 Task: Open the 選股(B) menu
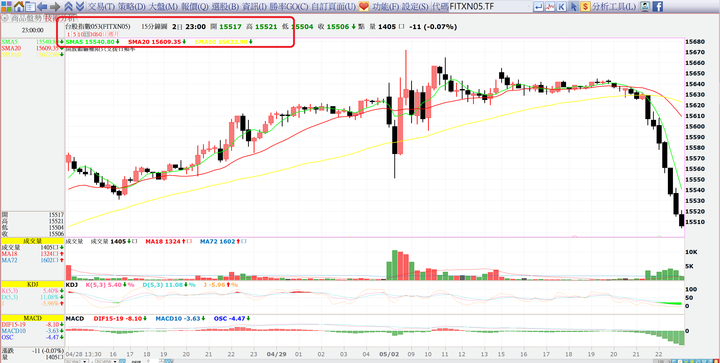pos(225,6)
